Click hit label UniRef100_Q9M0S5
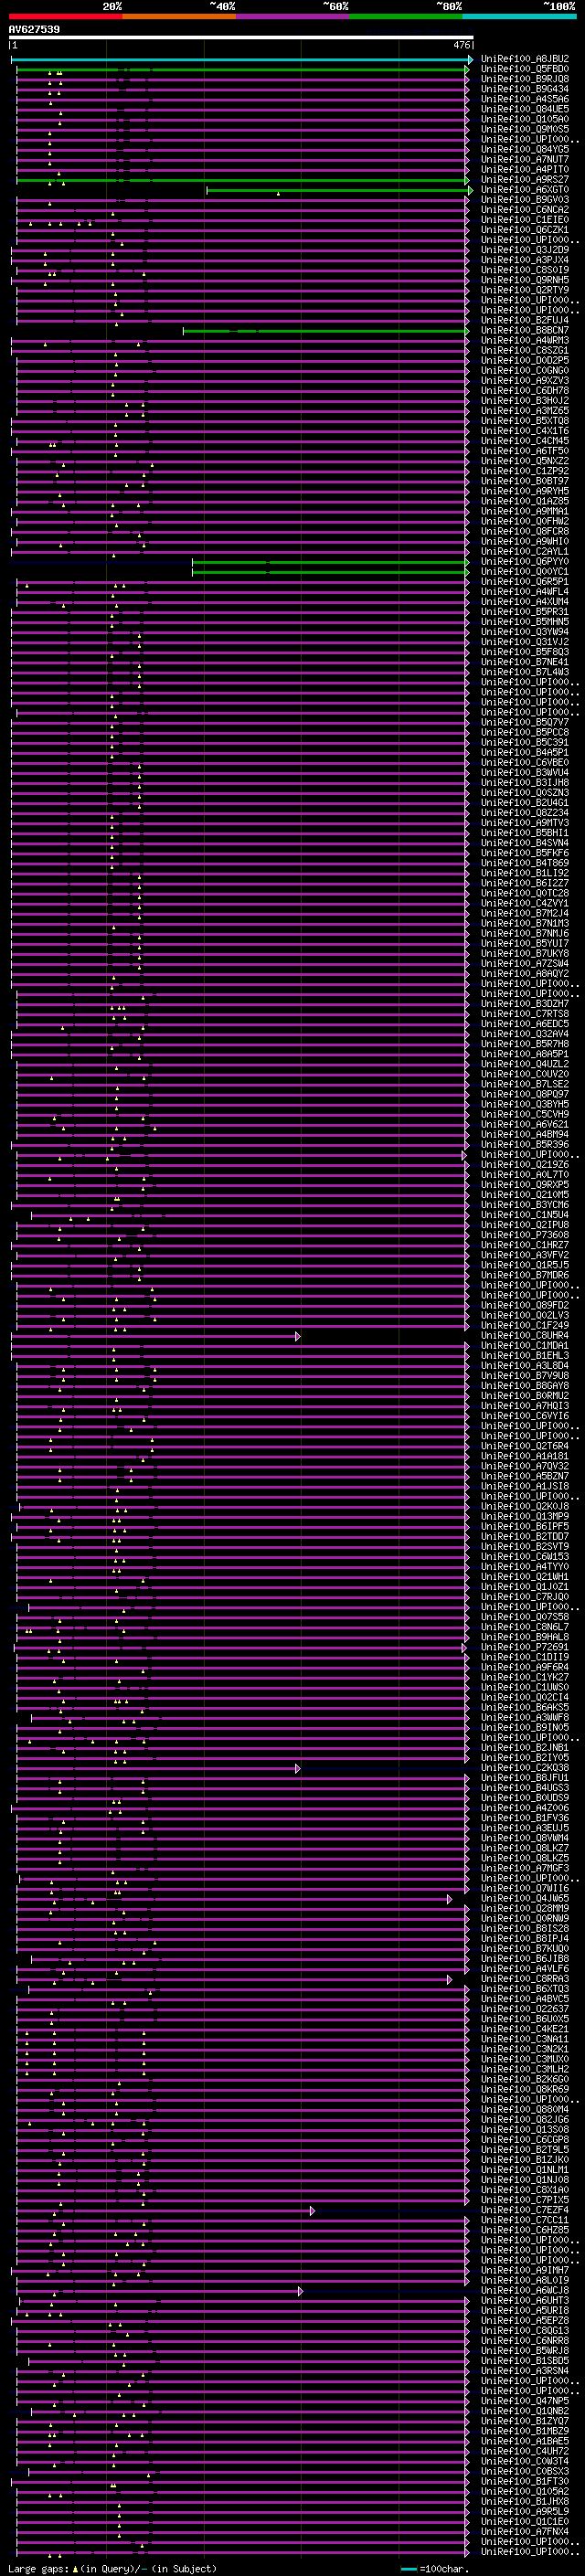 pos(524,129)
